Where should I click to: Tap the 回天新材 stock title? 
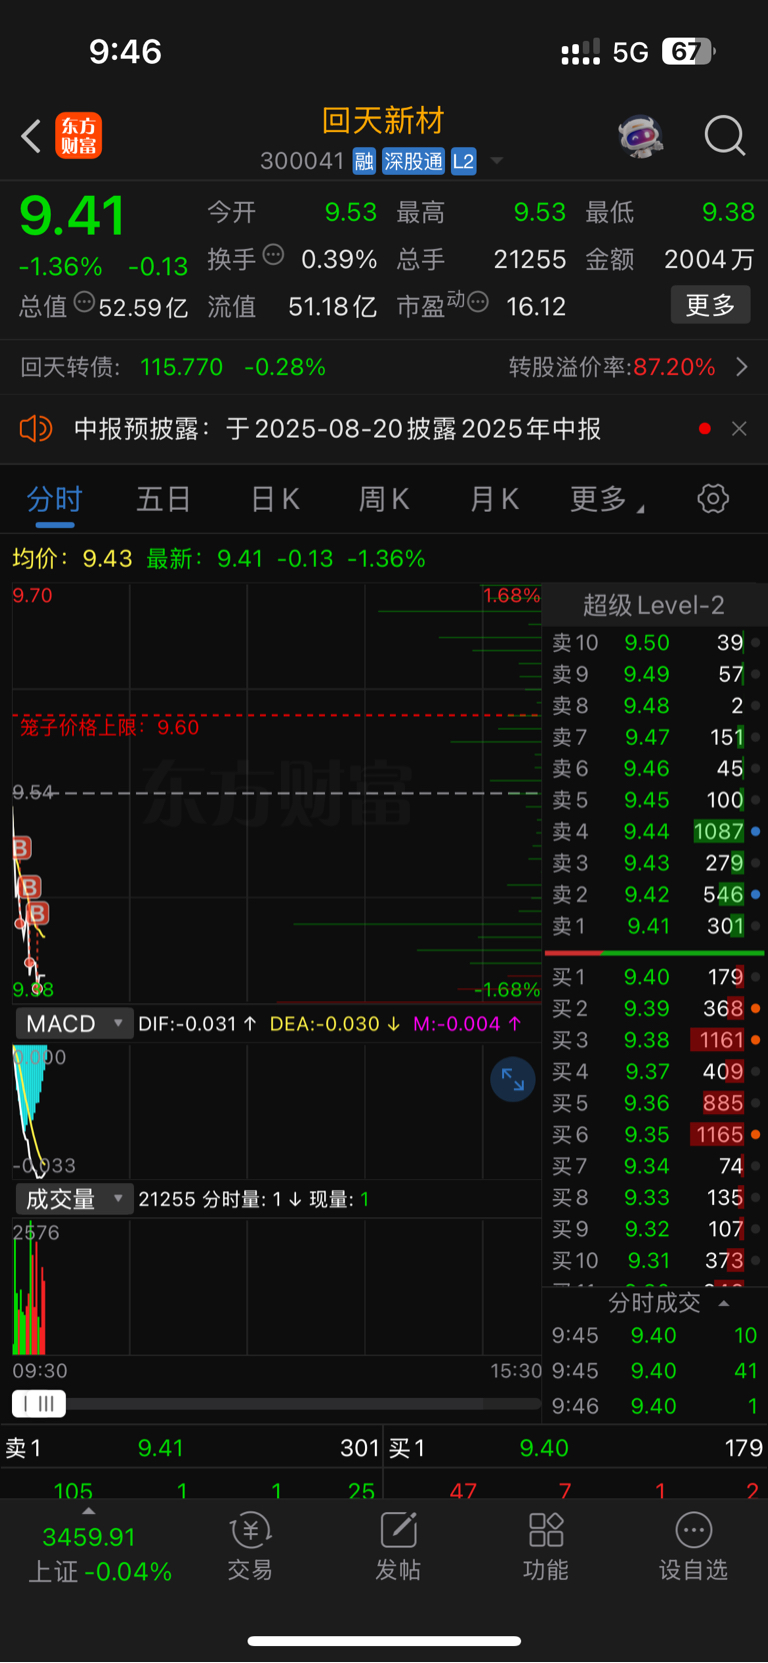point(383,121)
